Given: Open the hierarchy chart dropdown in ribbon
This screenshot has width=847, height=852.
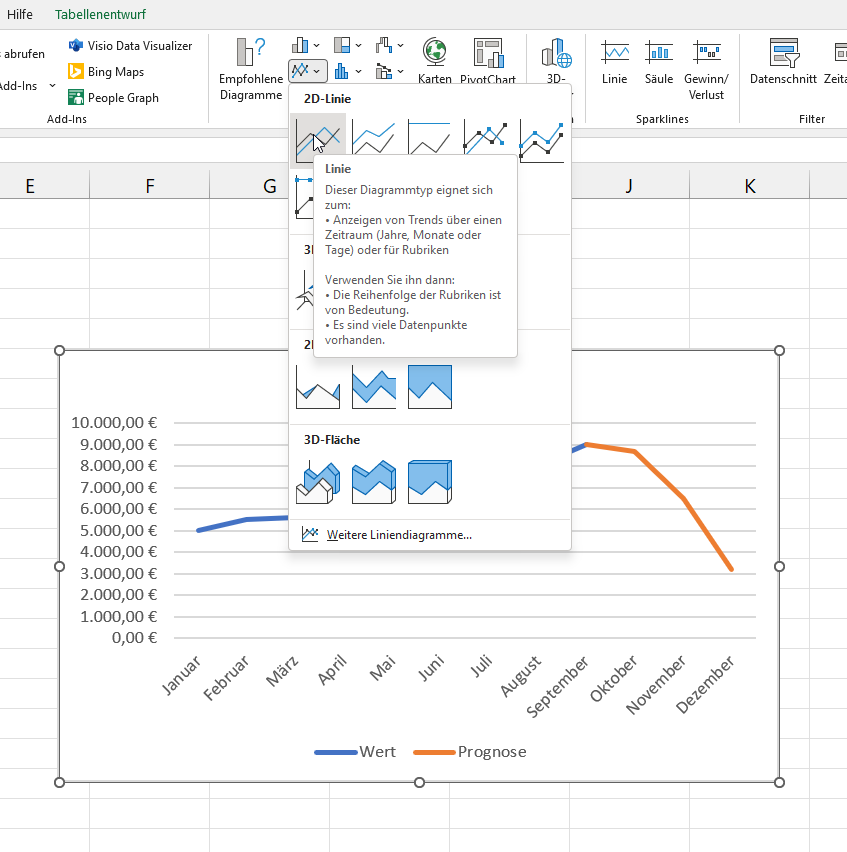Looking at the screenshot, I should [348, 45].
